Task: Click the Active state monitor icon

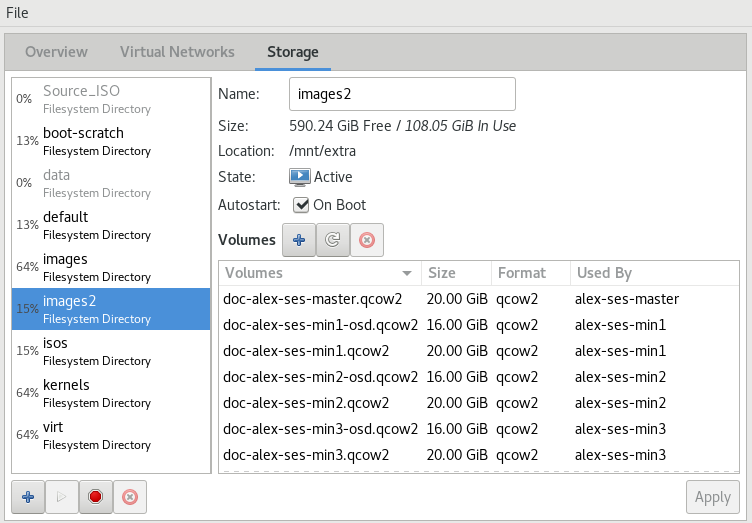Action: point(300,177)
